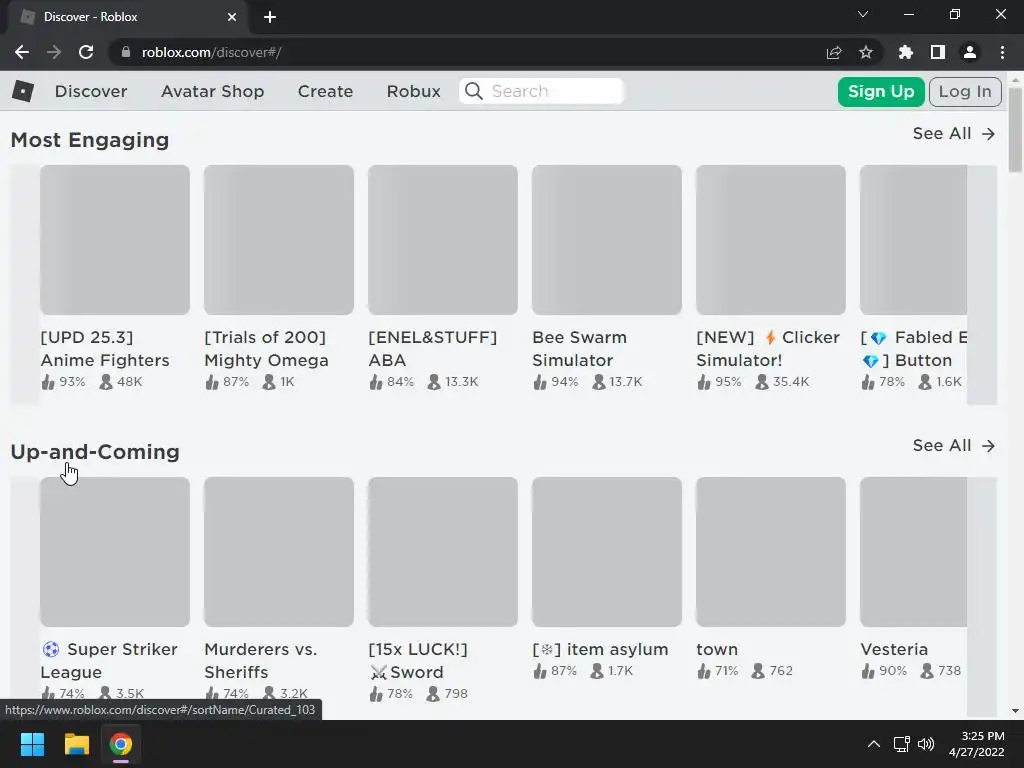Open the Discover nav item

coord(91,91)
